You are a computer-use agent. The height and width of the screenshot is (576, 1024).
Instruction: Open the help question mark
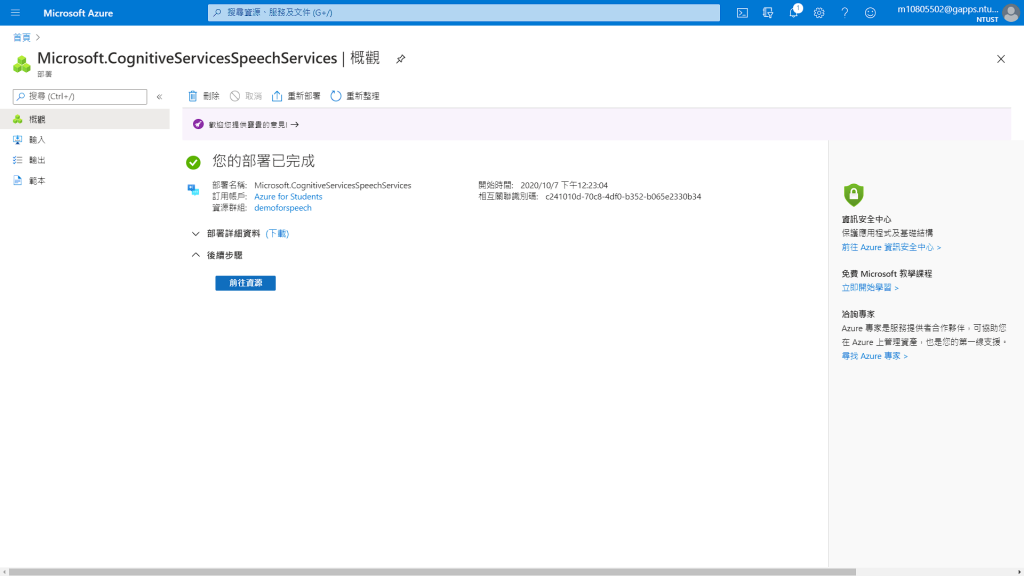[x=844, y=12]
